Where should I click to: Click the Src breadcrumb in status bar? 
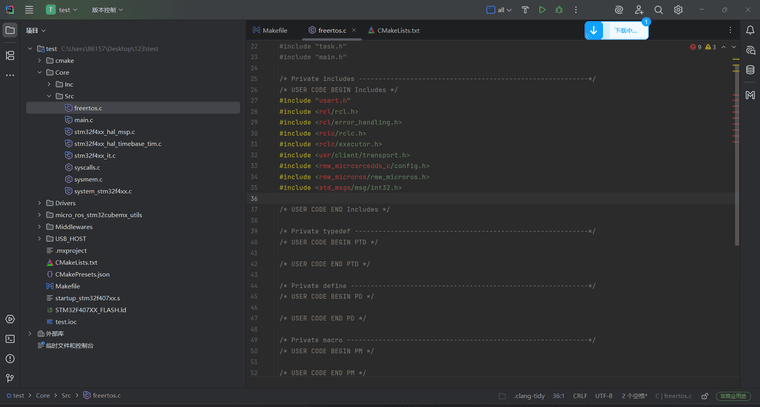click(66, 396)
